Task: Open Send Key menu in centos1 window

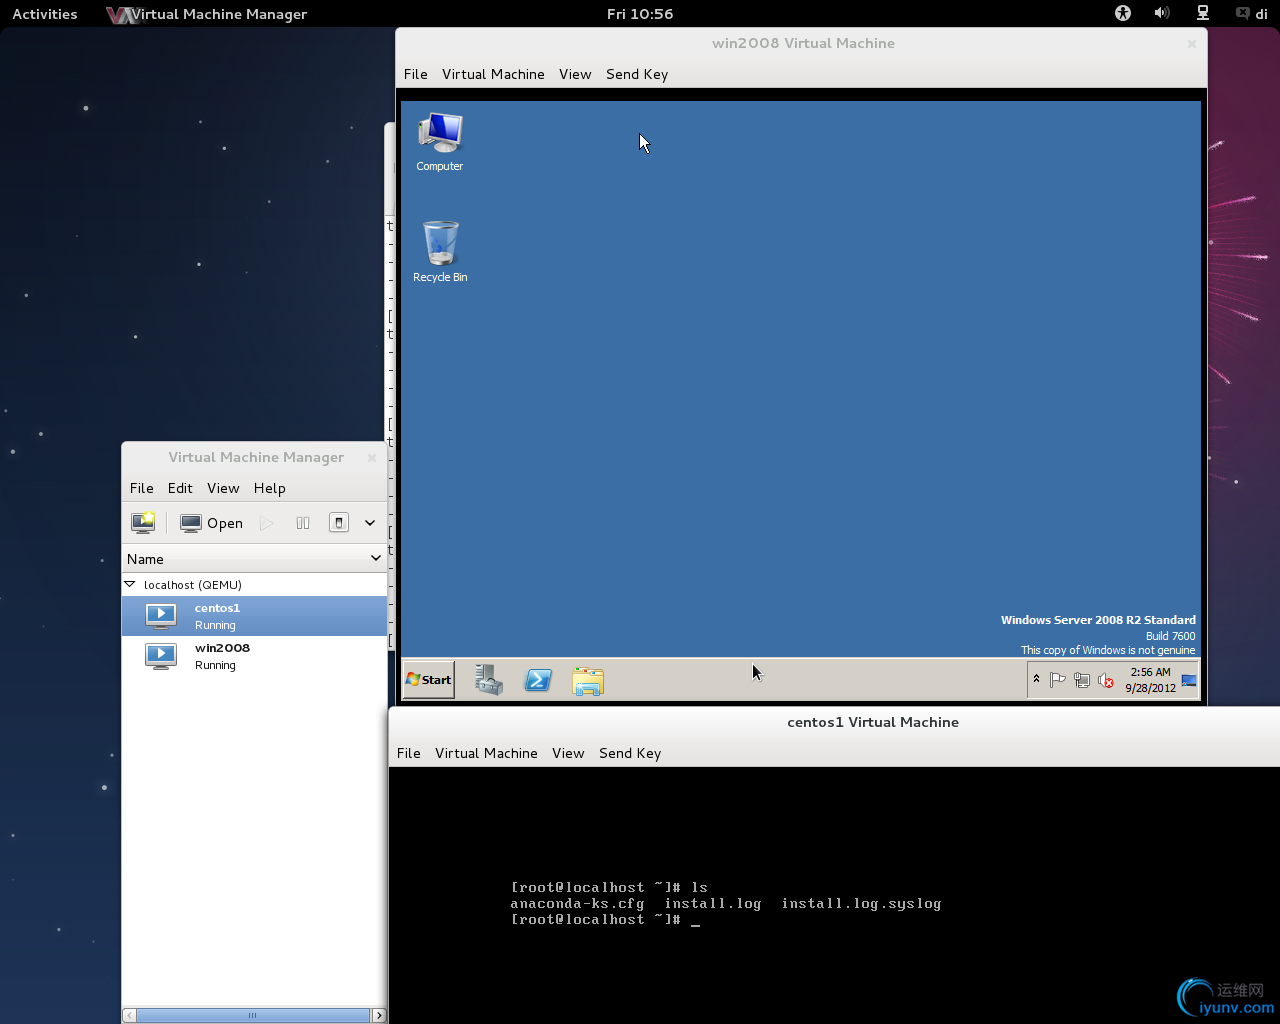Action: coord(630,753)
